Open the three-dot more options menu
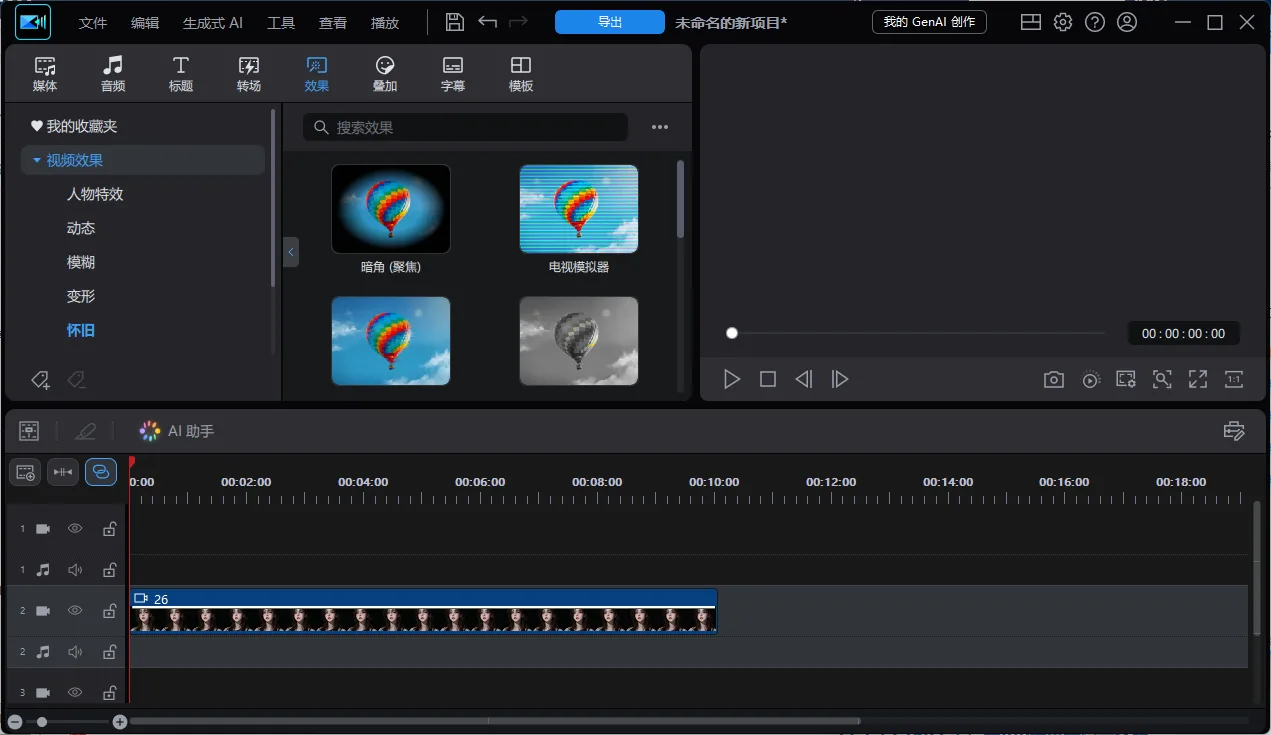The image size is (1271, 735). click(x=660, y=127)
